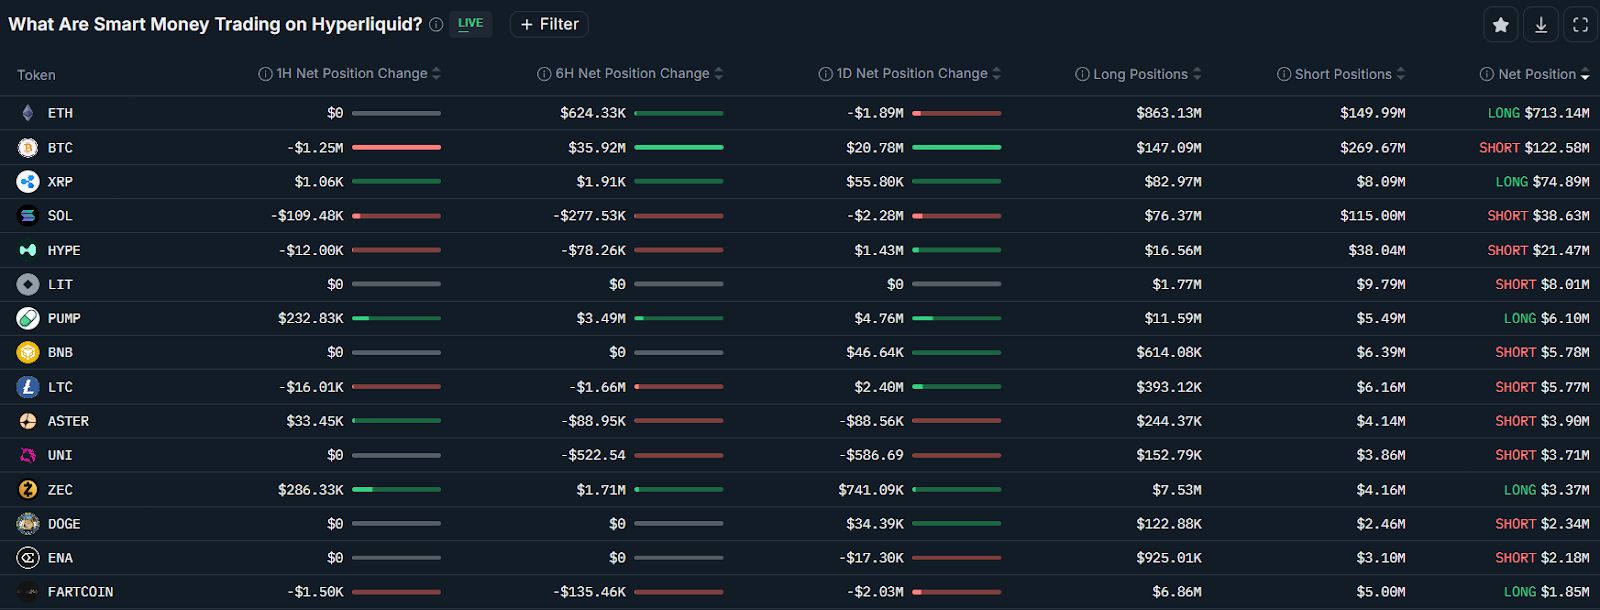Screen dimensions: 1600x610
Task: Sort by 1H Net Position Change
Action: (x=436, y=74)
